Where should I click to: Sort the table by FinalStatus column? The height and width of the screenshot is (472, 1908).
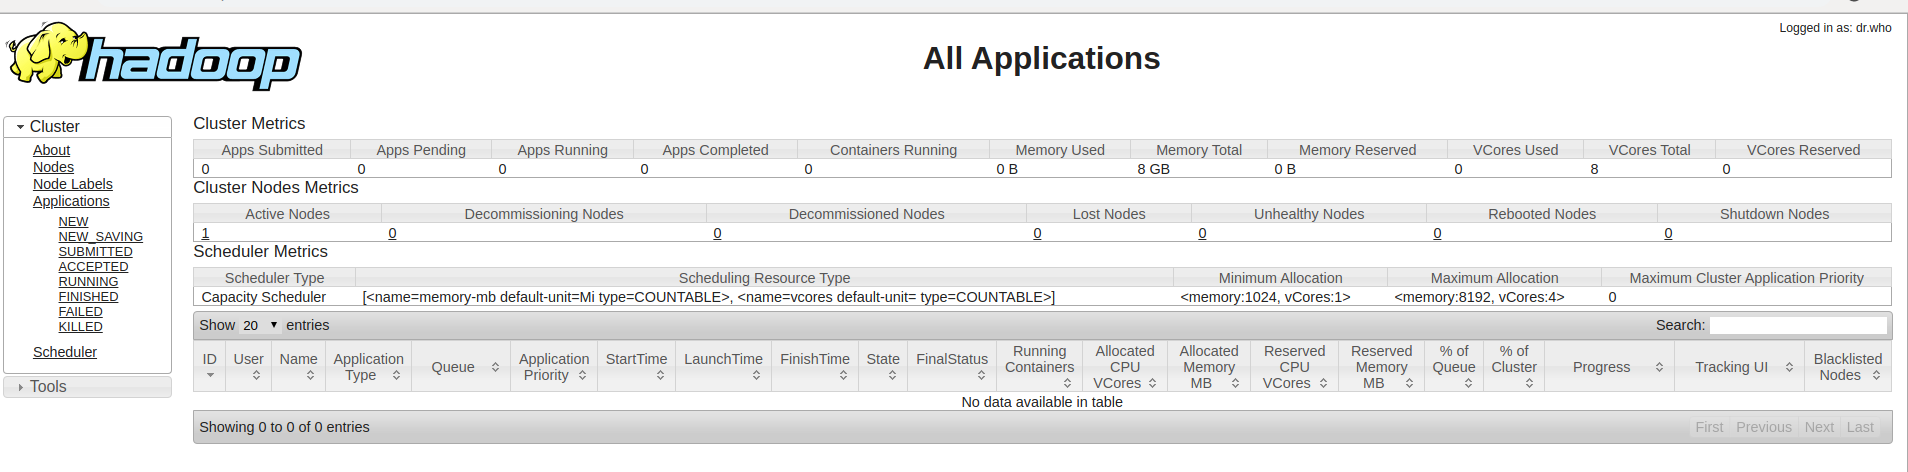[x=952, y=366]
